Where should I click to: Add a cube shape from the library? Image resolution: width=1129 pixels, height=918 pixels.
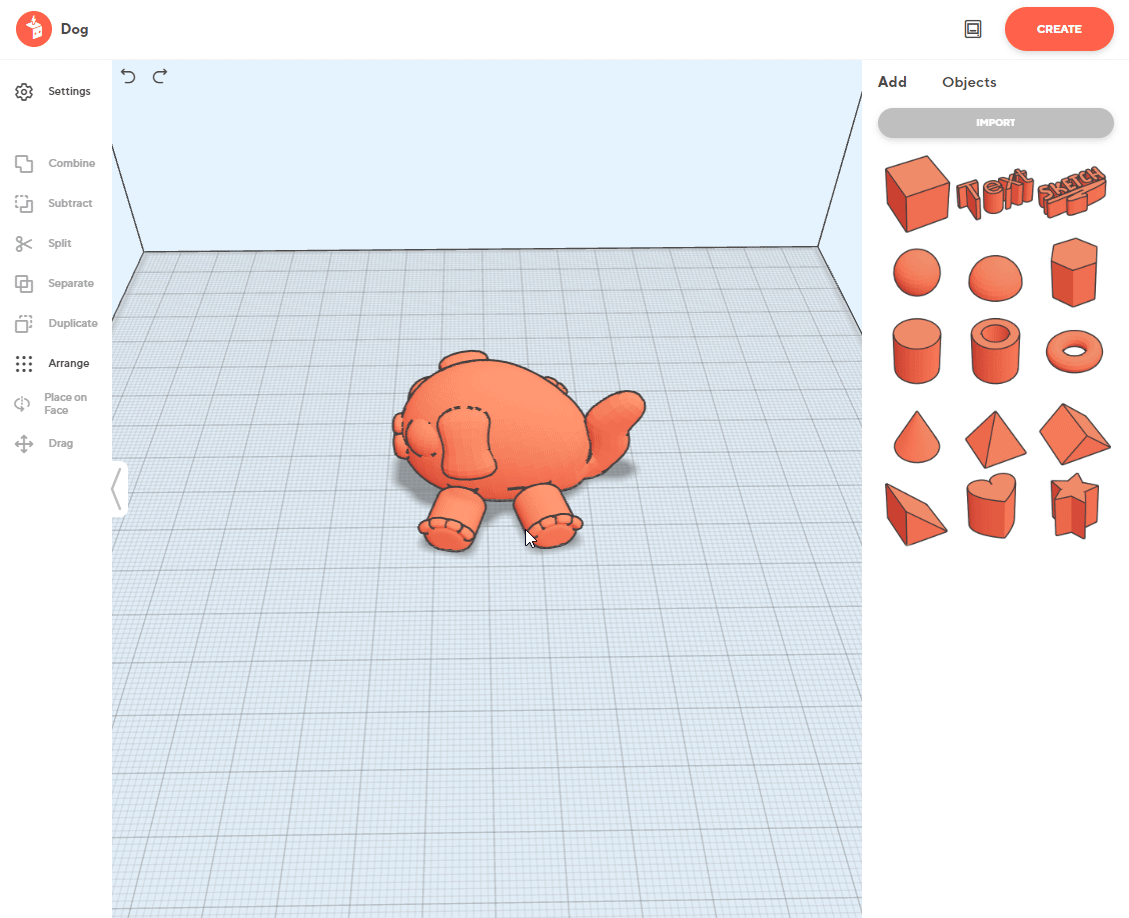(915, 192)
